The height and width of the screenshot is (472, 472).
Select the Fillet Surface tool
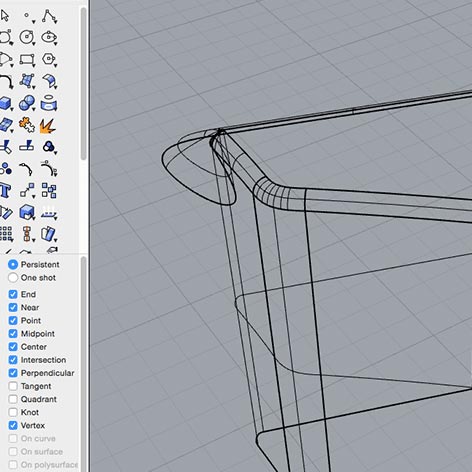click(49, 81)
